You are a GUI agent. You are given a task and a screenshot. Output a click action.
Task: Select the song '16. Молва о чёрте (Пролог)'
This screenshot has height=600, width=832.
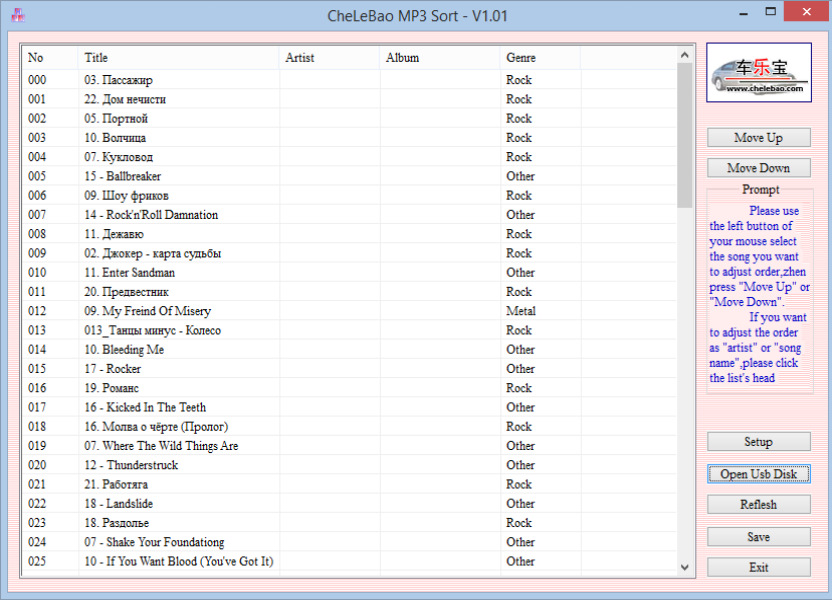[156, 427]
